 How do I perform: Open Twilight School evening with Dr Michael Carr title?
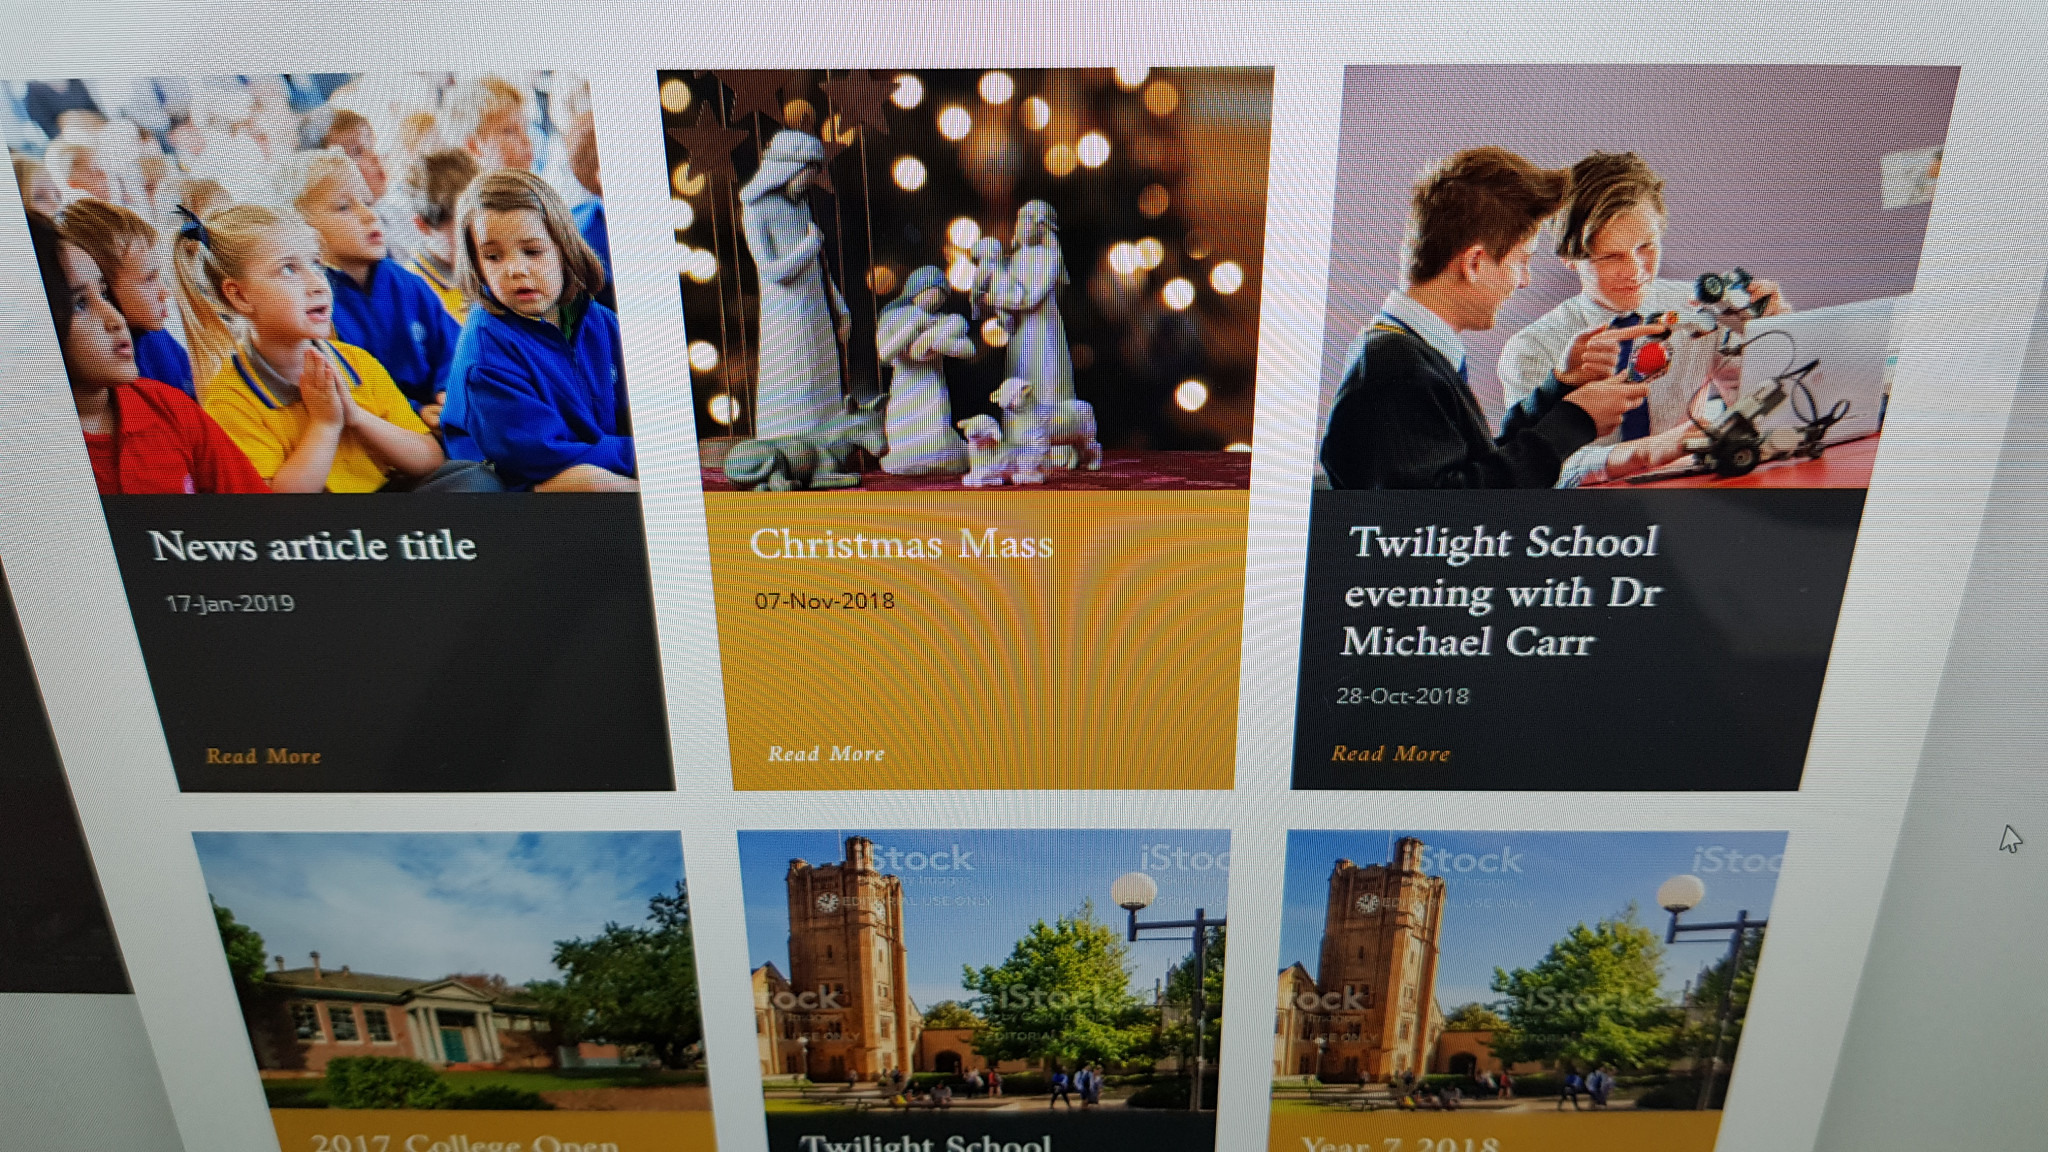(1500, 591)
